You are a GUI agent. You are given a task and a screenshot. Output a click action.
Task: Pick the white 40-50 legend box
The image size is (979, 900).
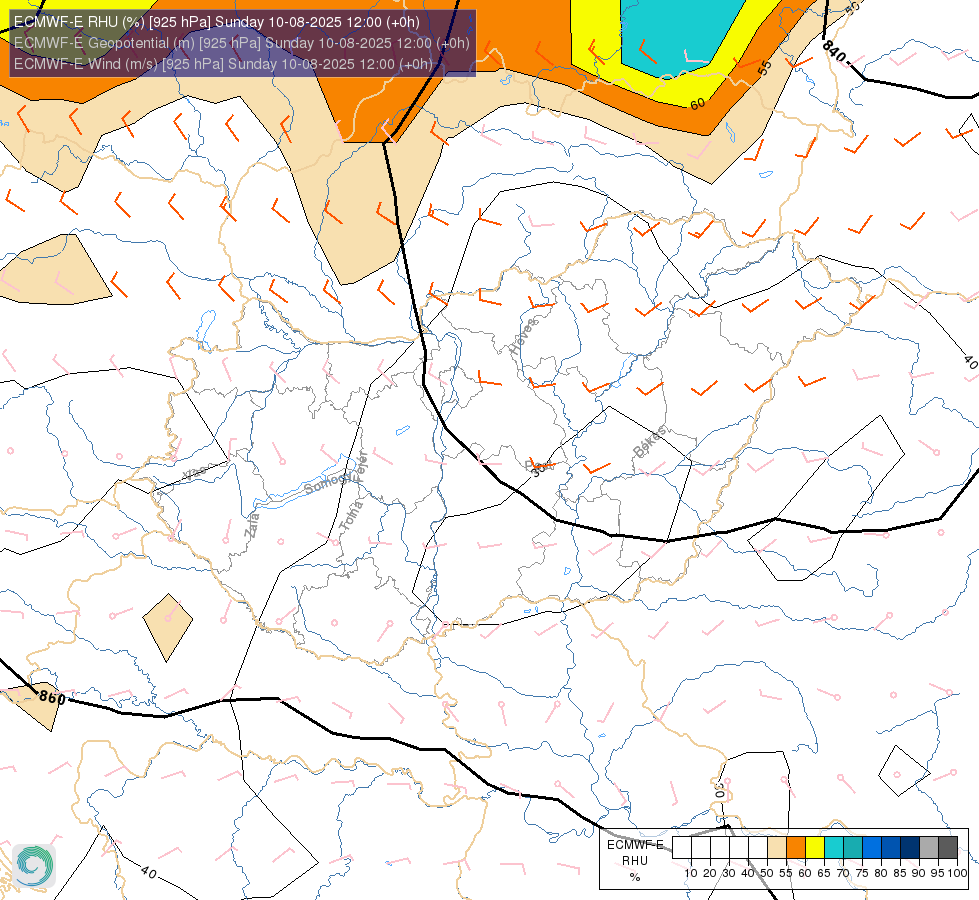point(758,848)
